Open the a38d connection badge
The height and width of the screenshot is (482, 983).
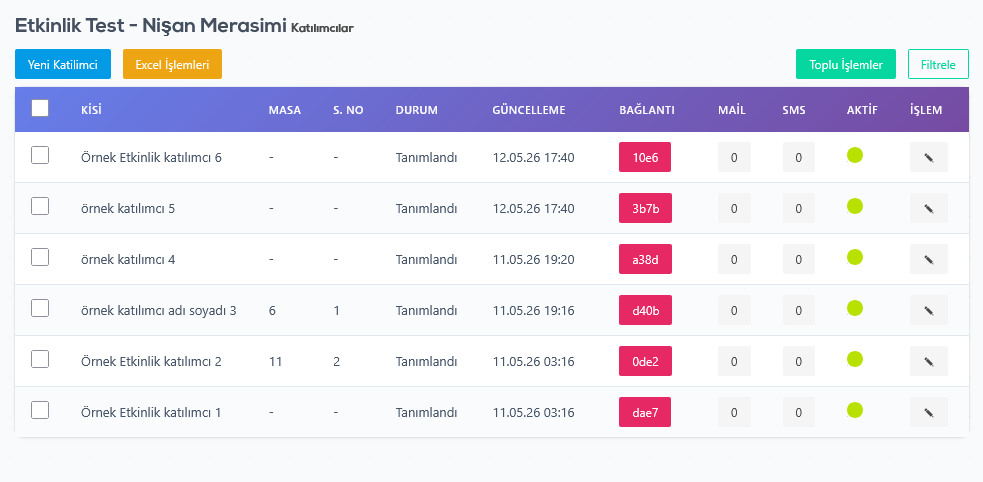(x=645, y=259)
